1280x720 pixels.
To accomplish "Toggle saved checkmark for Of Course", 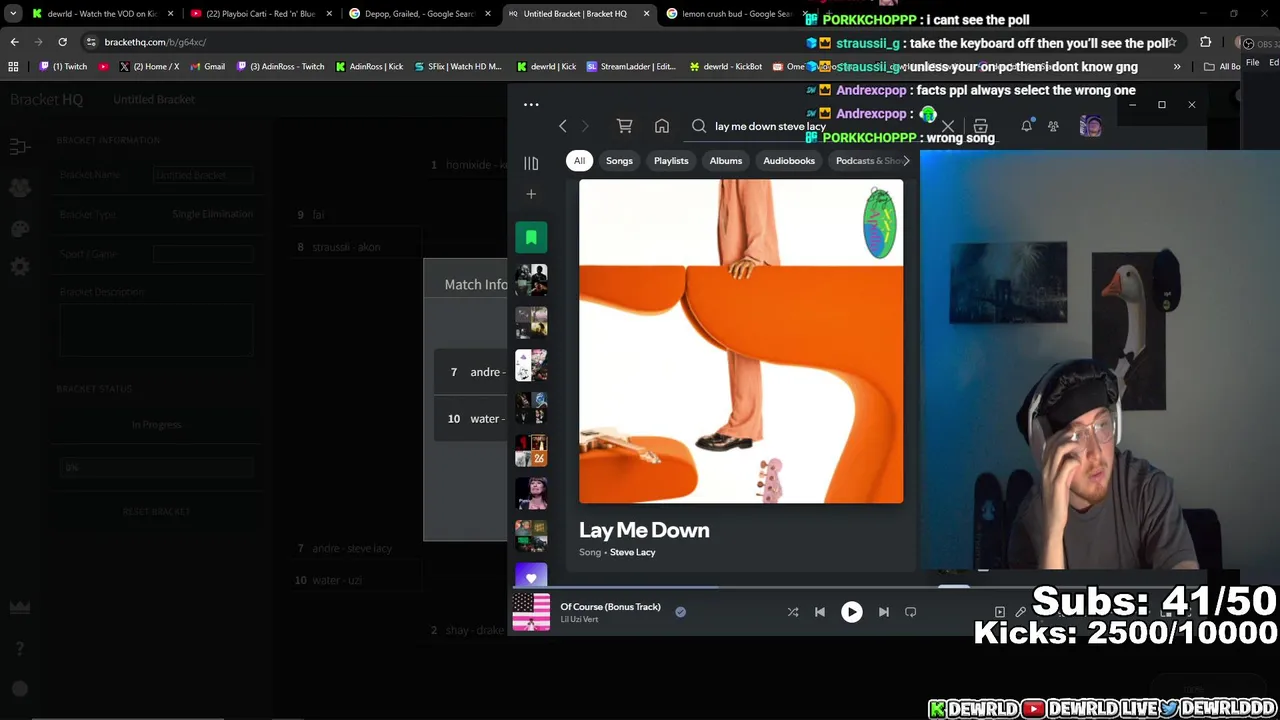I will click(x=680, y=612).
